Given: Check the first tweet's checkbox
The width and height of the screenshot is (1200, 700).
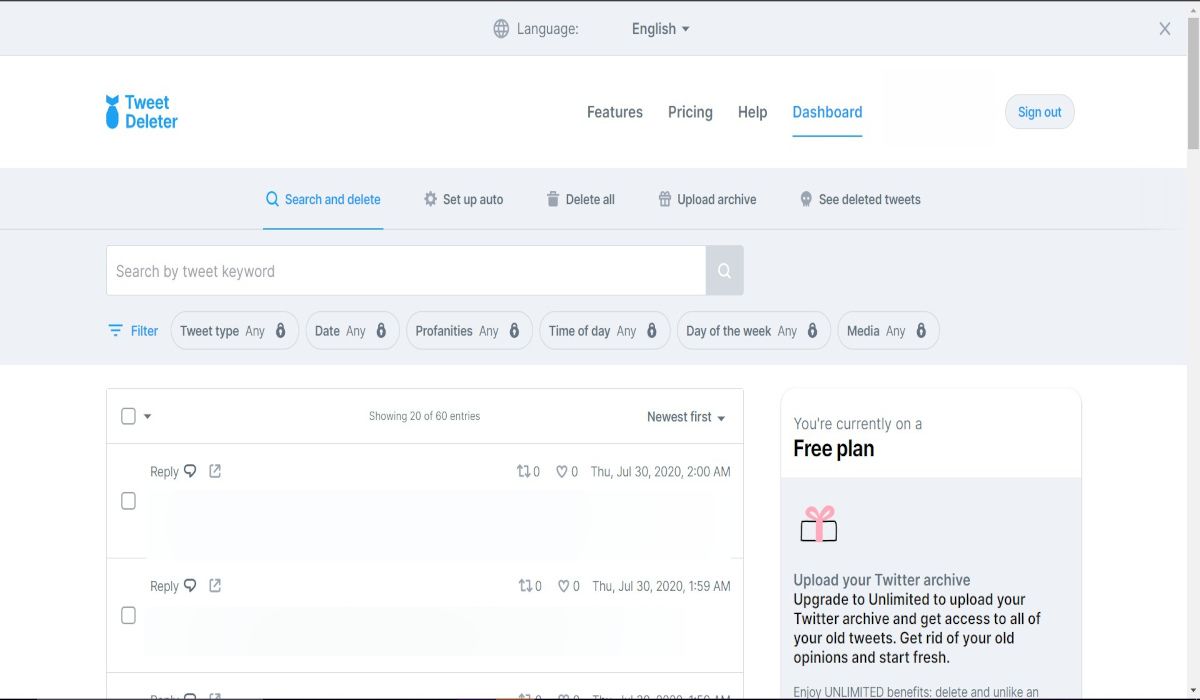Looking at the screenshot, I should point(128,501).
